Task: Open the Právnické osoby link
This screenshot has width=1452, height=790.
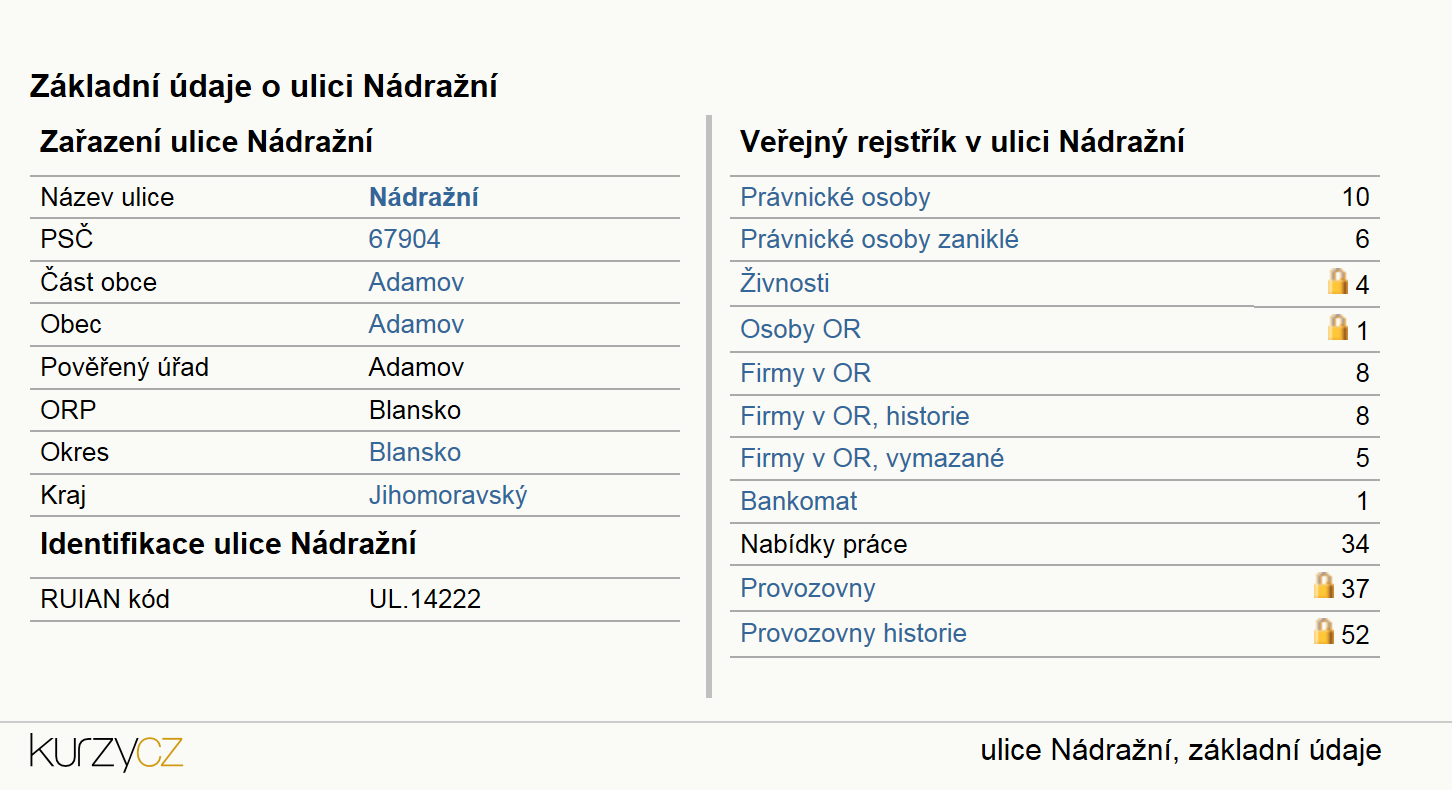Action: 835,197
